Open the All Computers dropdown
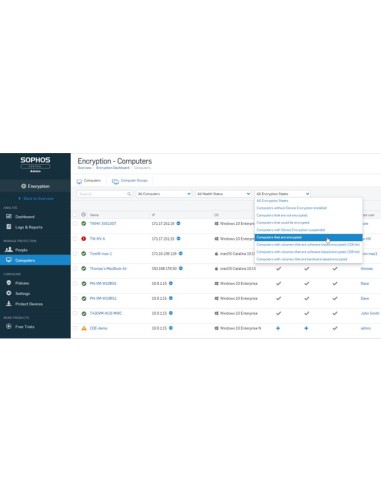The height and width of the screenshot is (492, 381). 164,194
